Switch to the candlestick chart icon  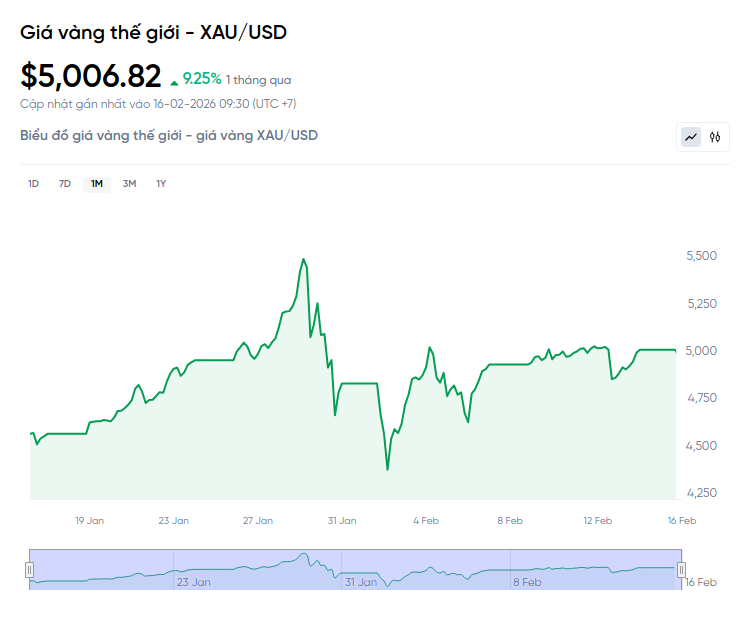pyautogui.click(x=715, y=137)
